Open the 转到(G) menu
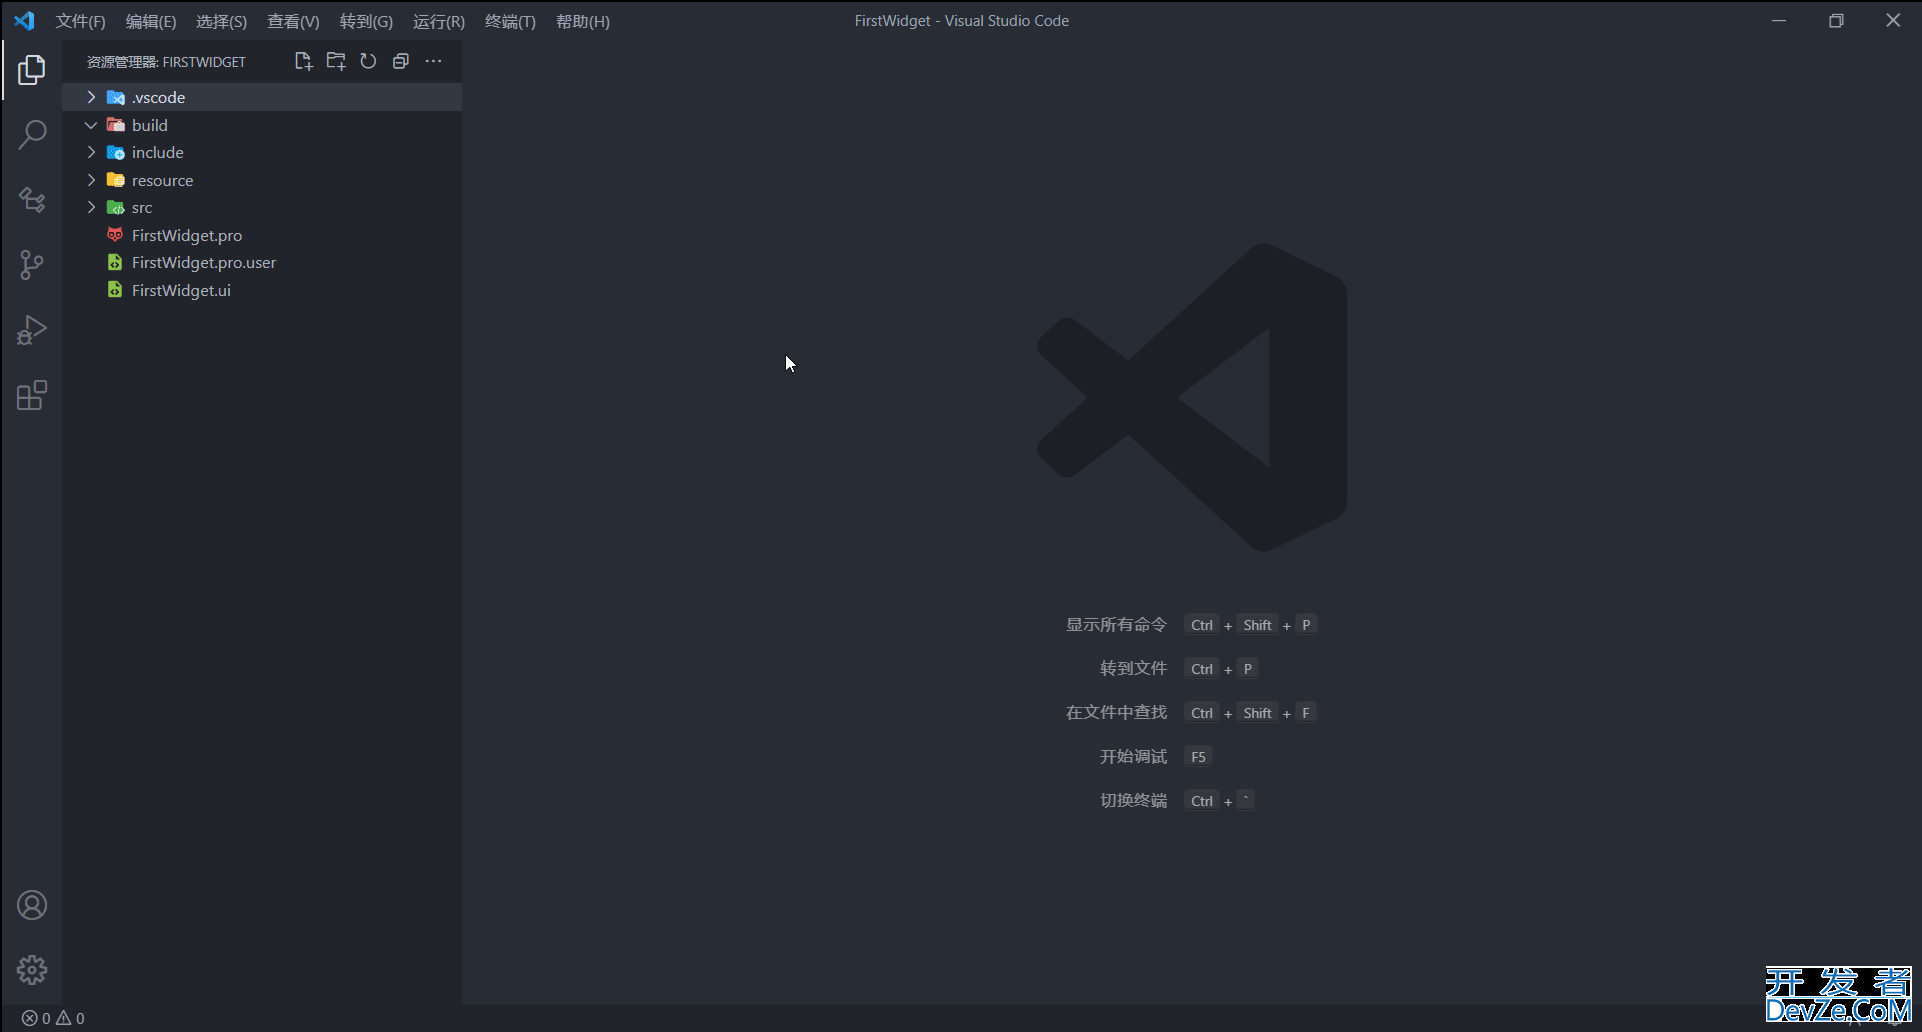 pyautogui.click(x=366, y=21)
